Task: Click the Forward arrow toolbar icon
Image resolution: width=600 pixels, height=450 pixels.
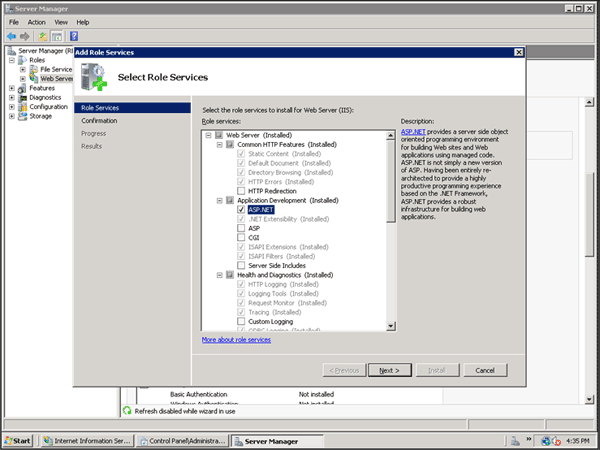Action: pyautogui.click(x=24, y=36)
